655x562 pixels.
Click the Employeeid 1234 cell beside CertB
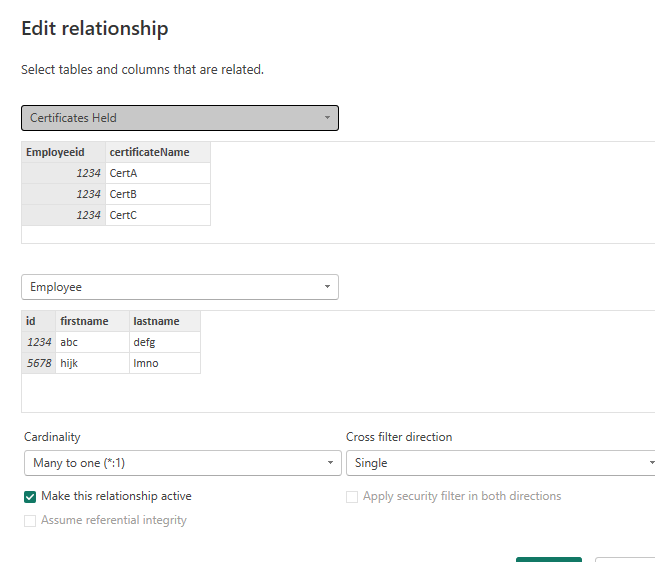point(63,194)
